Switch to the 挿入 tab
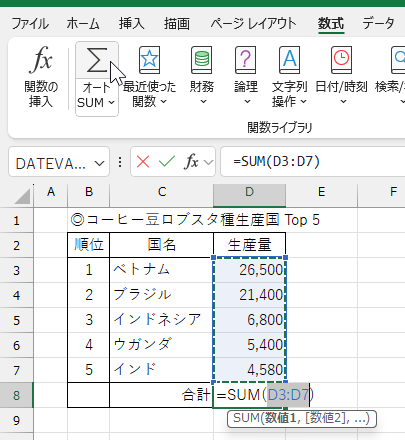The height and width of the screenshot is (440, 405). 132,24
